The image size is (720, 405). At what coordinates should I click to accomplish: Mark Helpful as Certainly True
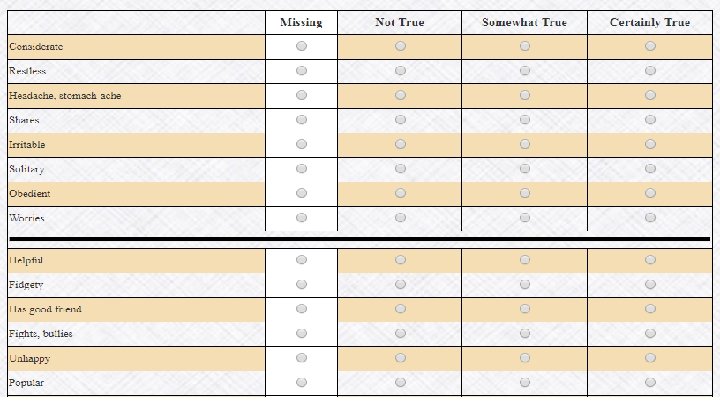point(650,260)
